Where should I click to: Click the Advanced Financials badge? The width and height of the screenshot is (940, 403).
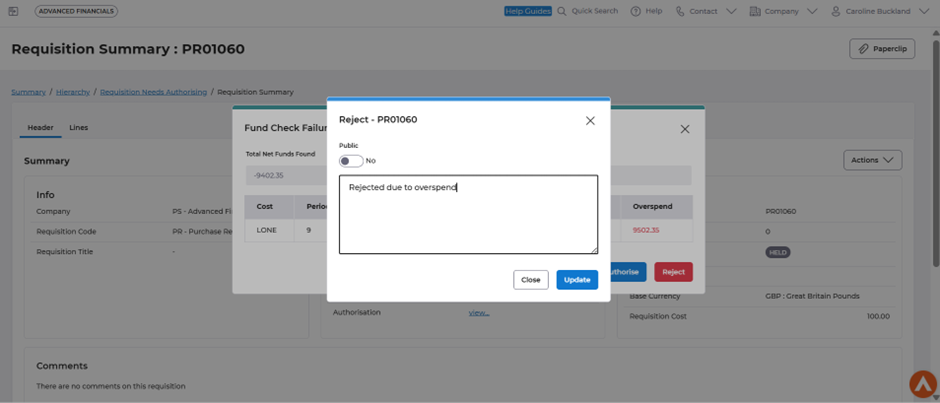(x=76, y=11)
